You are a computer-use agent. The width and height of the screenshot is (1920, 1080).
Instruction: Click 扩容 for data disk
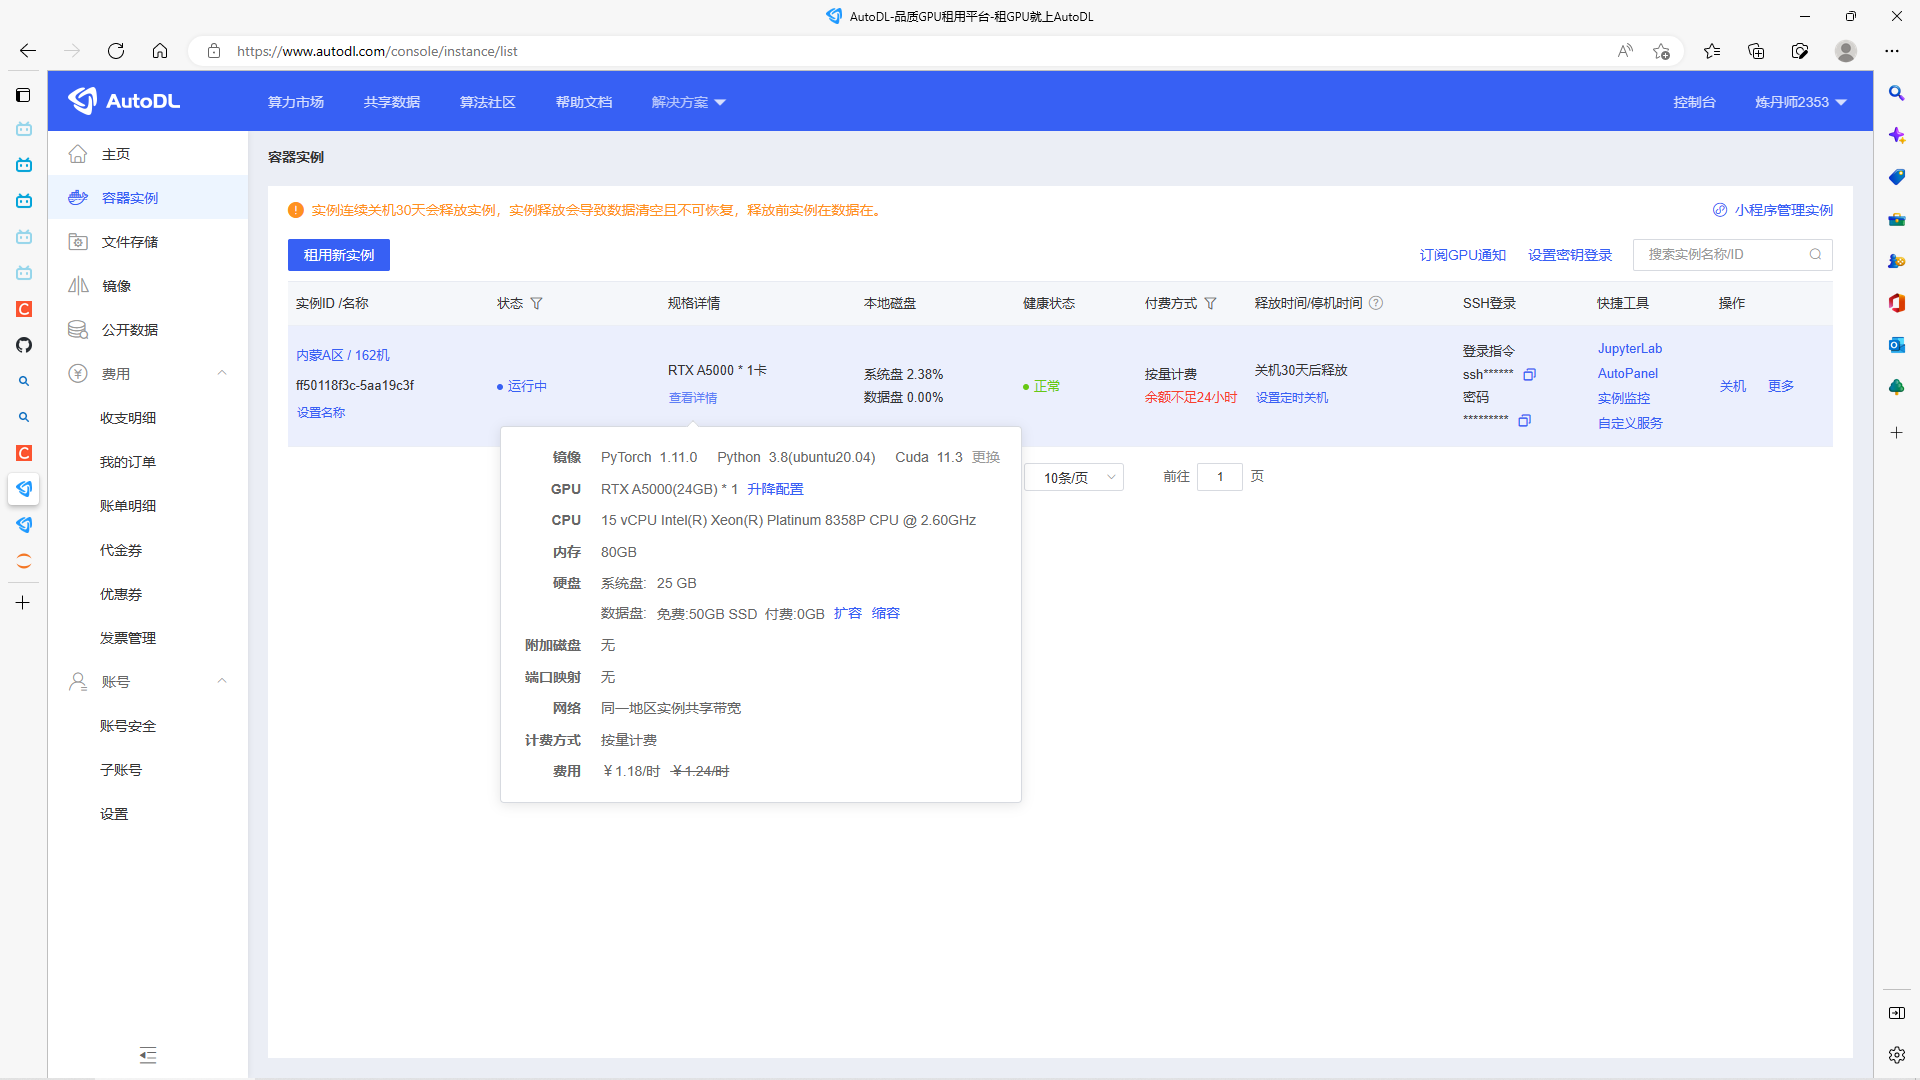(848, 613)
